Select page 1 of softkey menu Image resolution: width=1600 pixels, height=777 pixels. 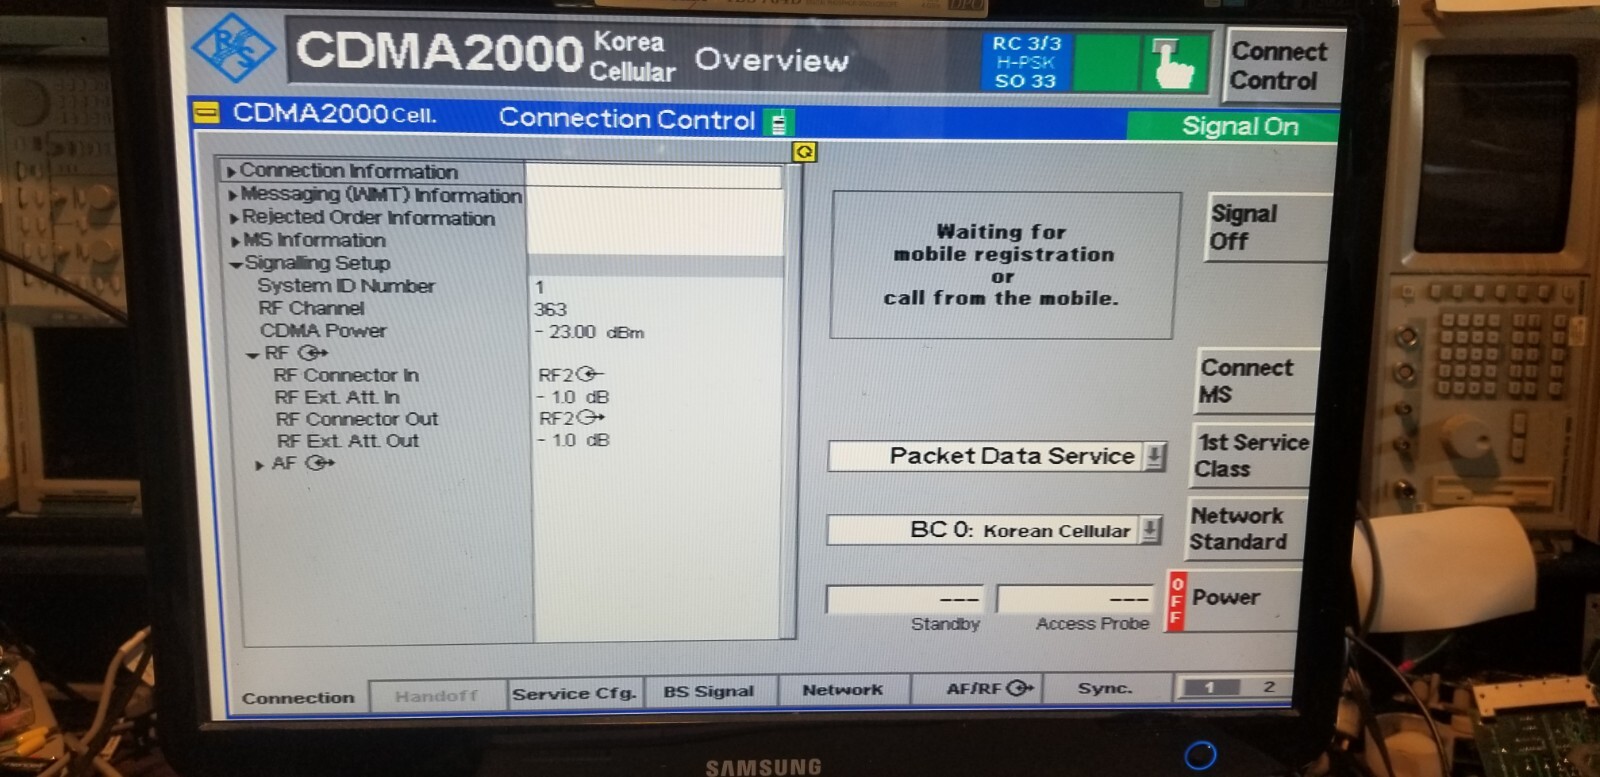[1209, 687]
